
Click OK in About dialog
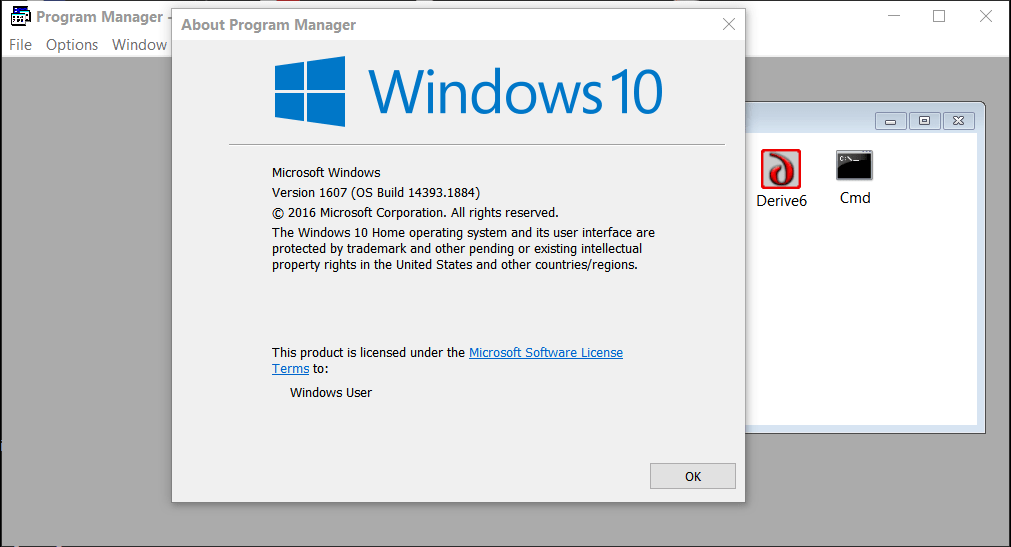click(x=692, y=476)
